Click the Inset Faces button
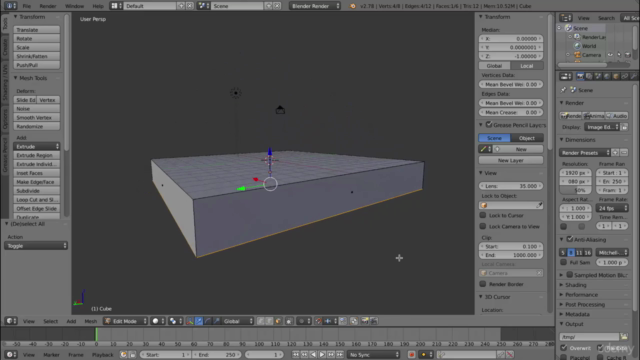 coord(37,173)
